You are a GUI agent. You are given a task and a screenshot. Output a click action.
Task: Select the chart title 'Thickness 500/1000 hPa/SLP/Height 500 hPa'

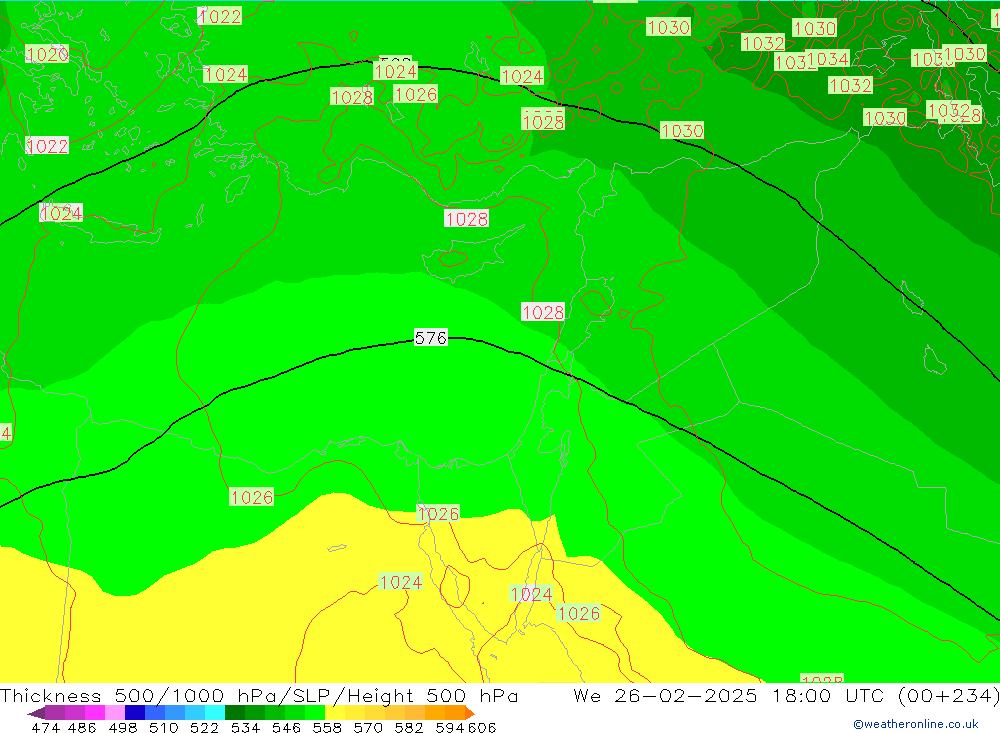click(259, 695)
